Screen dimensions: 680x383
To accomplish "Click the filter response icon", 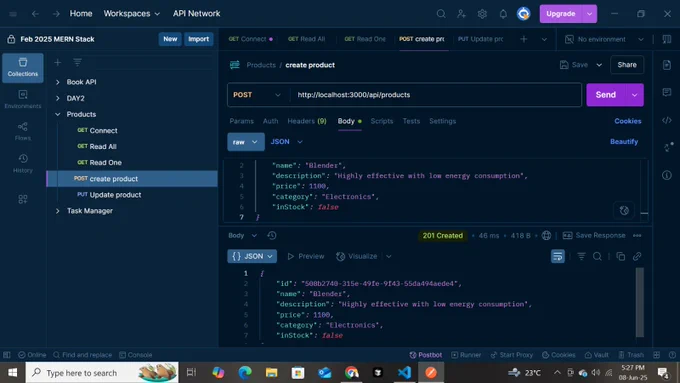I will (x=582, y=256).
